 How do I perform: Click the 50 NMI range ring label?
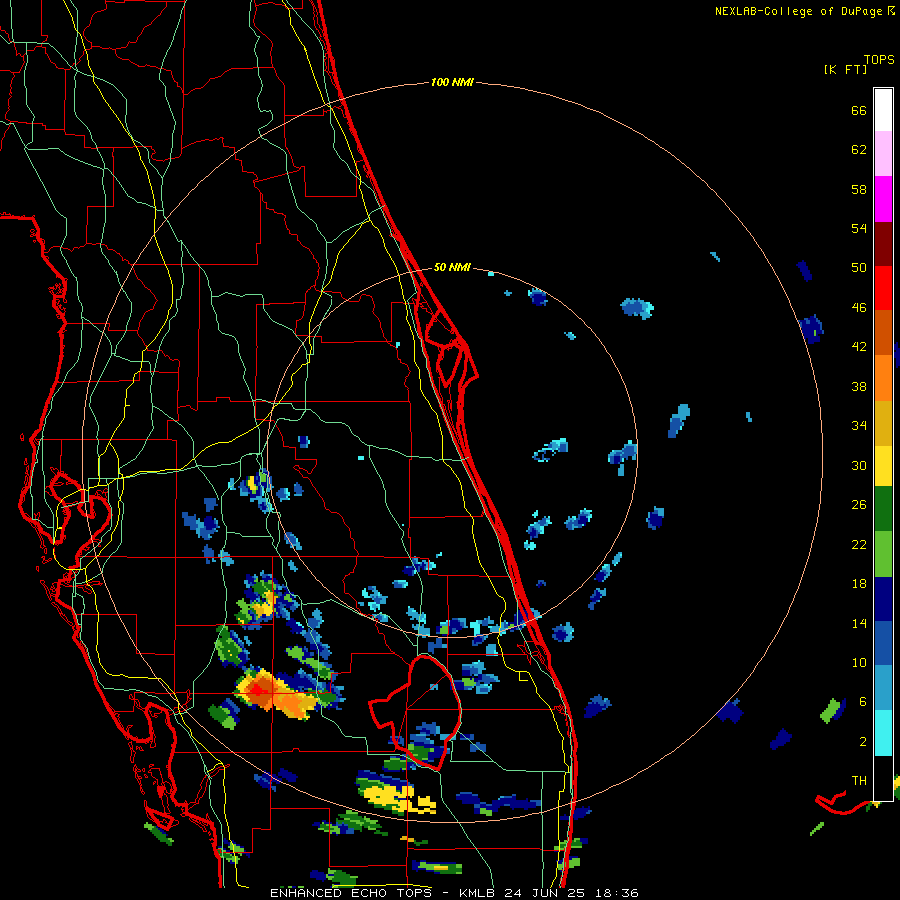point(452,267)
